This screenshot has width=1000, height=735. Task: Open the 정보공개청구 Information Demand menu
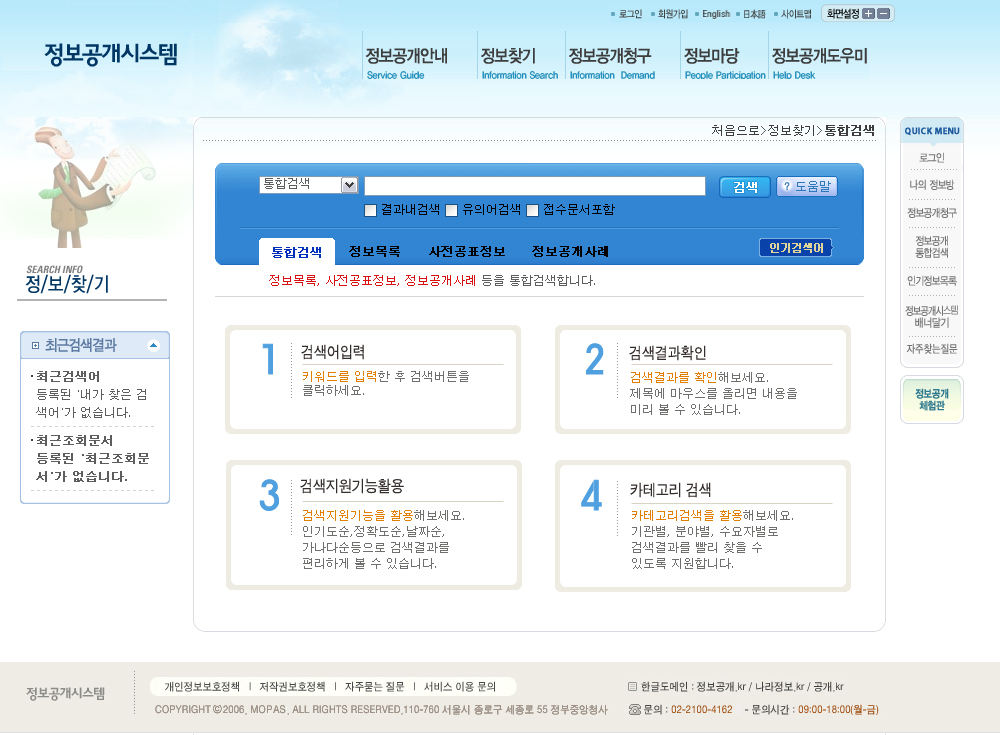[x=611, y=62]
